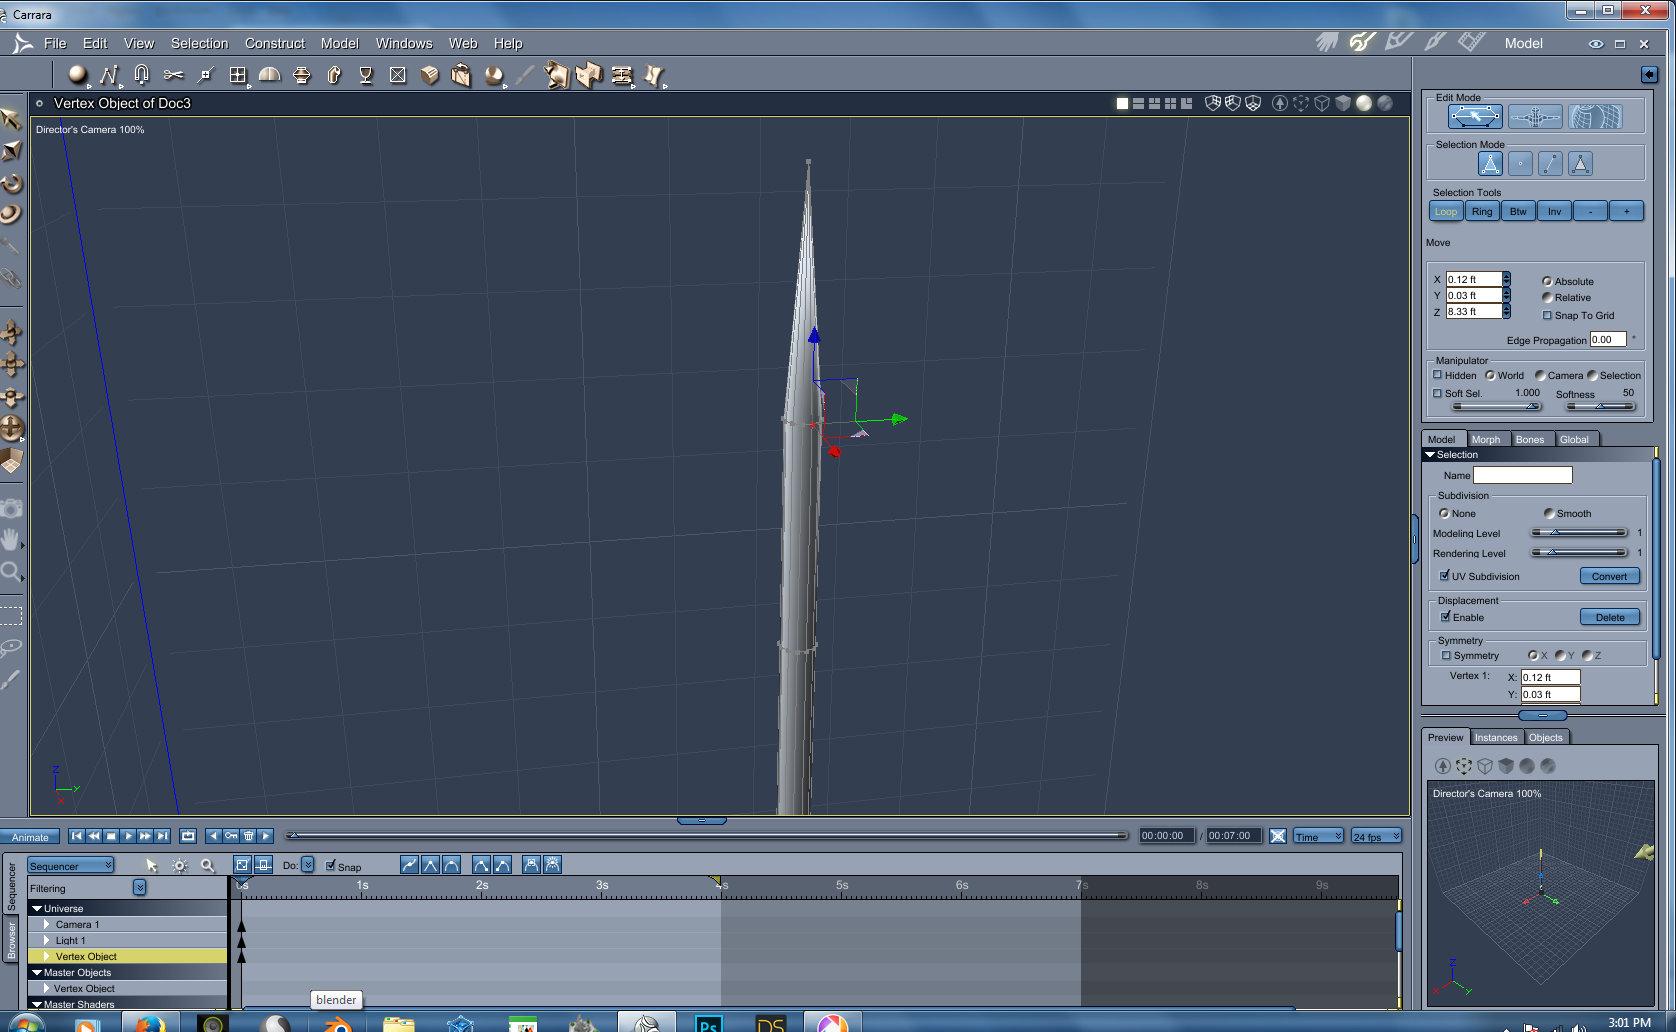Open Blender from the taskbar
Screen dimensions: 1676x1032
point(336,1022)
